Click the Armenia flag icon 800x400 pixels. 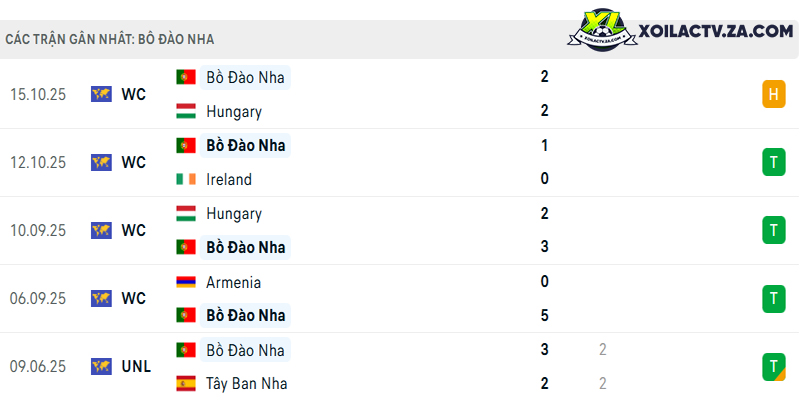click(x=186, y=282)
